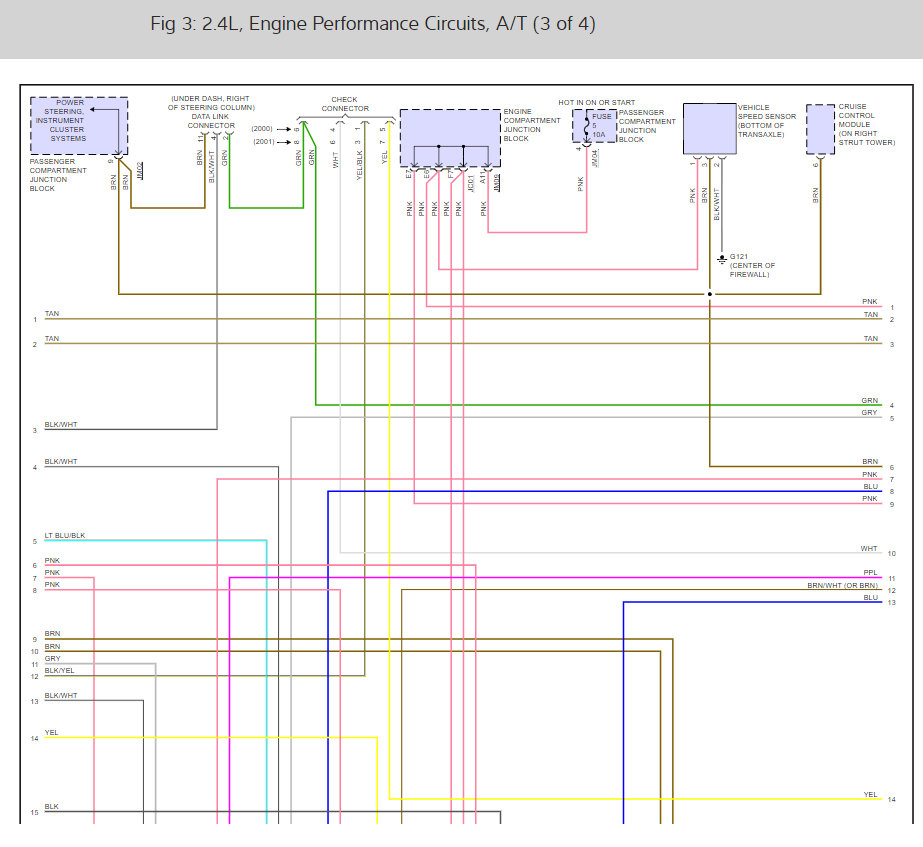
Task: Click the 'HOT IN ON OR START' label
Action: pyautogui.click(x=596, y=102)
